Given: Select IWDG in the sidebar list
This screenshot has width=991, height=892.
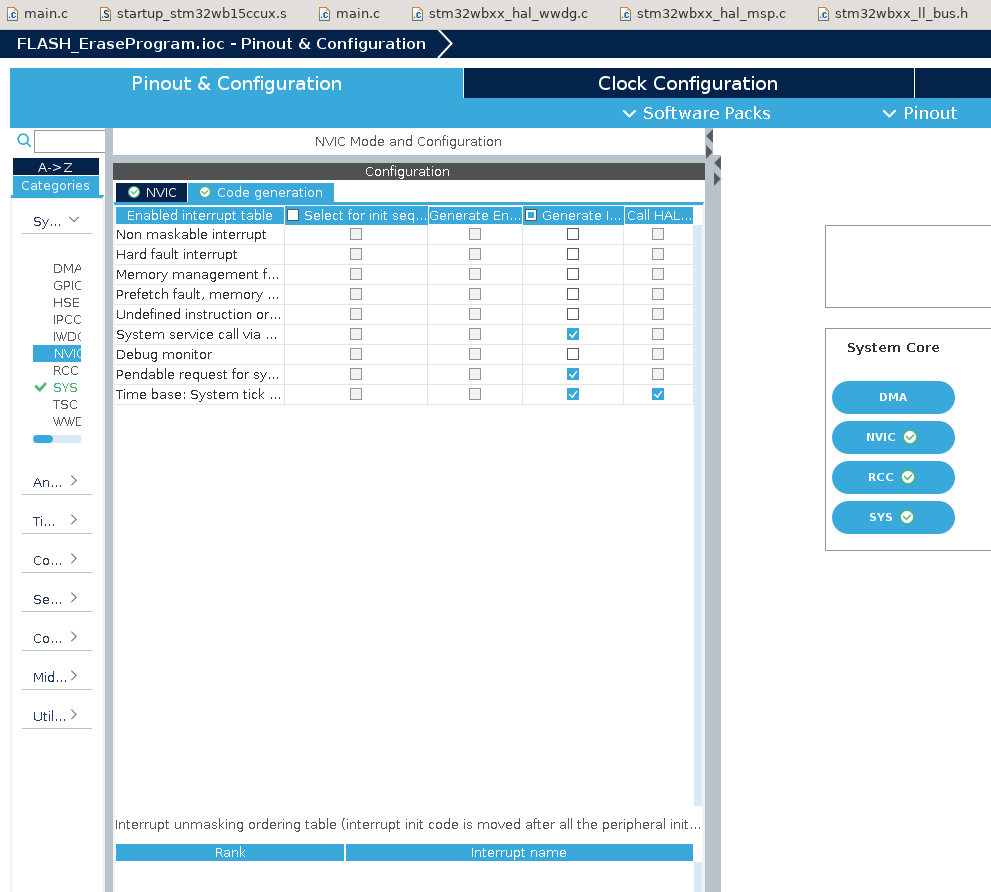Looking at the screenshot, I should (67, 336).
